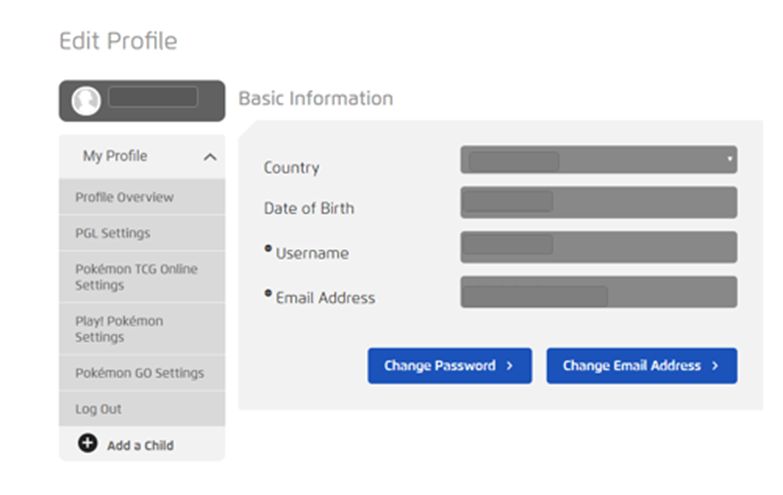Click the Add a Child link
This screenshot has height=495, width=783.
[140, 446]
